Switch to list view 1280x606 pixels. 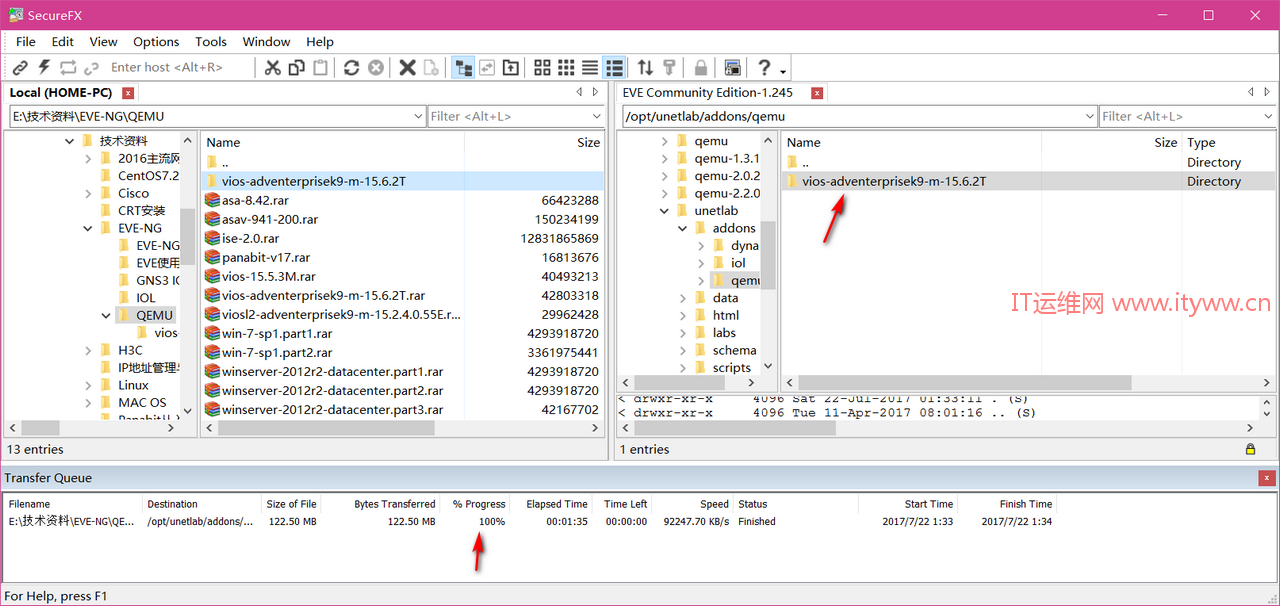[590, 67]
